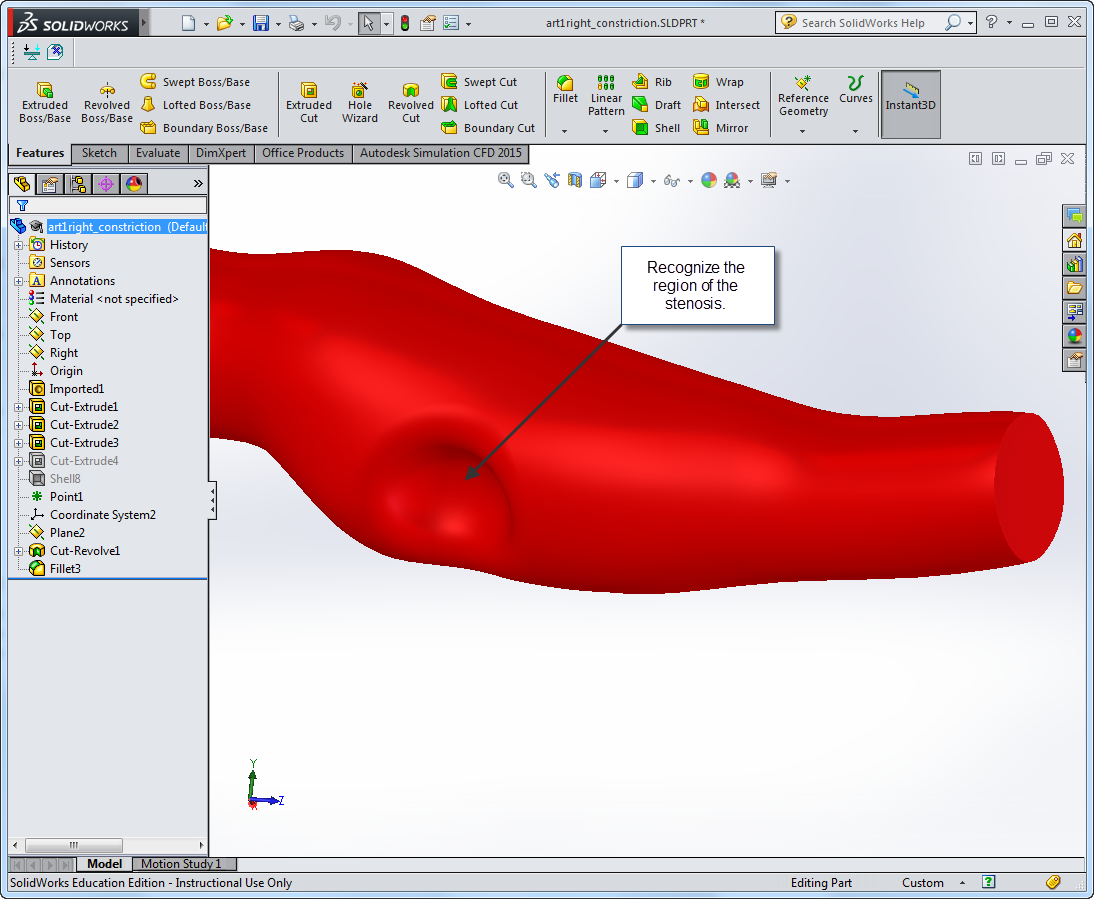Use the Linear Pattern tool
Screen dimensions: 1094x899
pos(606,96)
